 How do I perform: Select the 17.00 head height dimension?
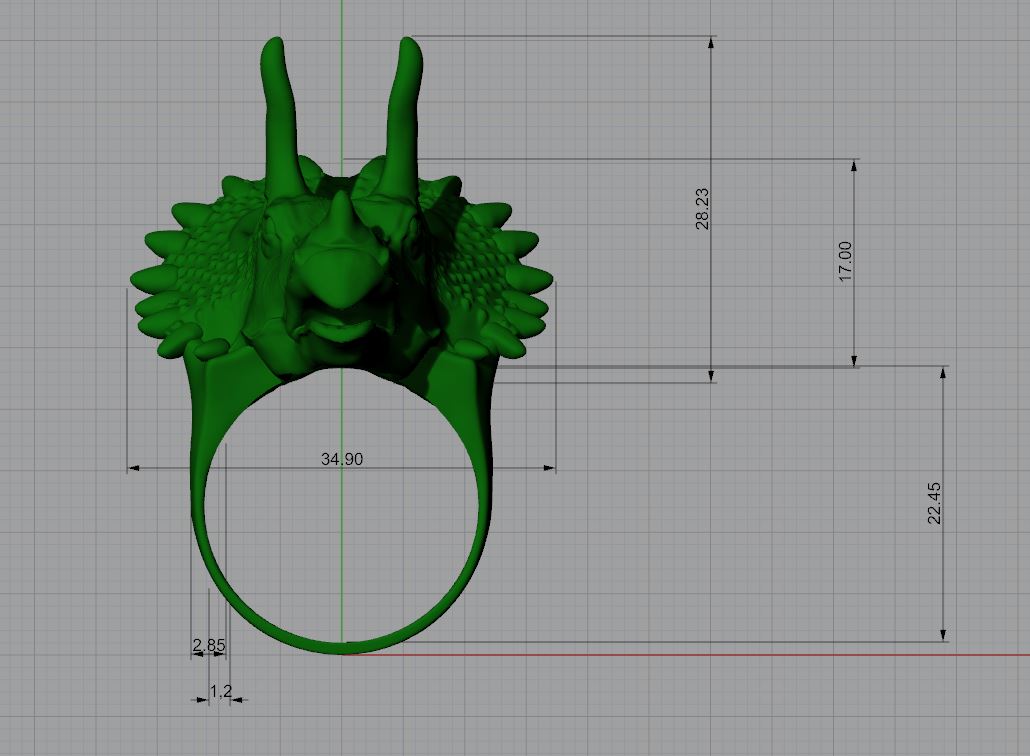tap(845, 261)
